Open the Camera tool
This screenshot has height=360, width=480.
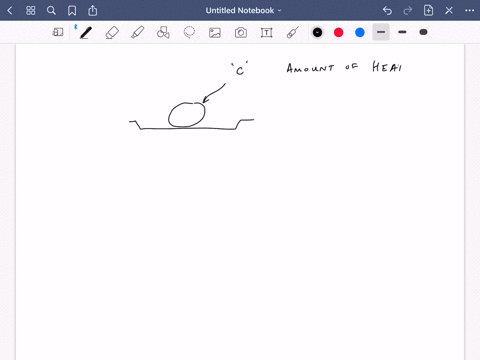click(241, 33)
